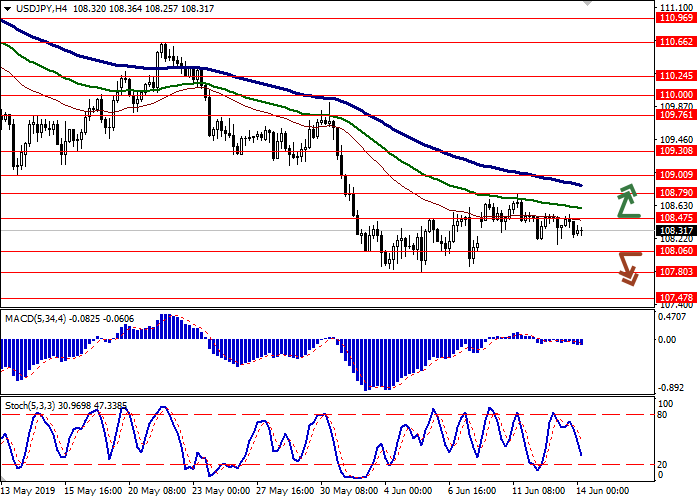Select the 107.478 support level tag

675,297
